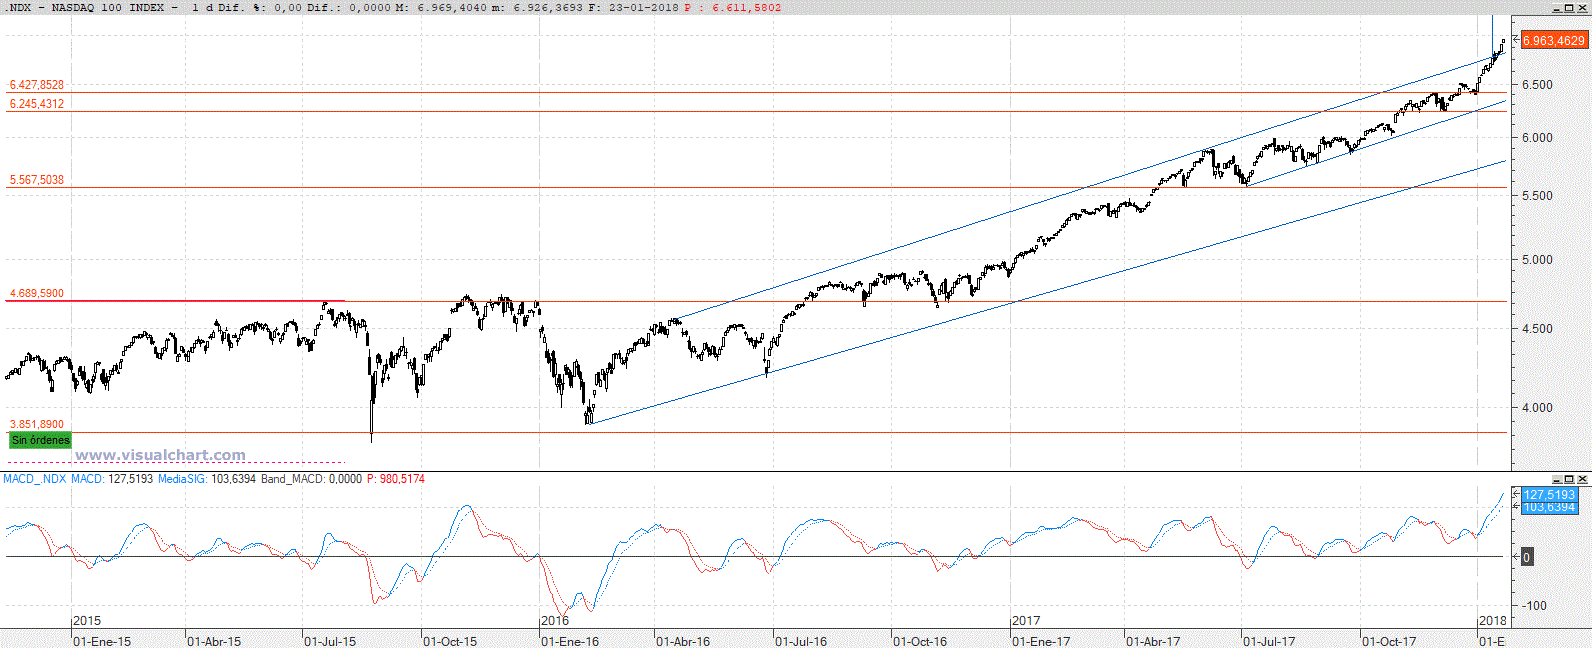Click the dark 0 level tag on MACD axis
The height and width of the screenshot is (648, 1592).
pos(1526,557)
